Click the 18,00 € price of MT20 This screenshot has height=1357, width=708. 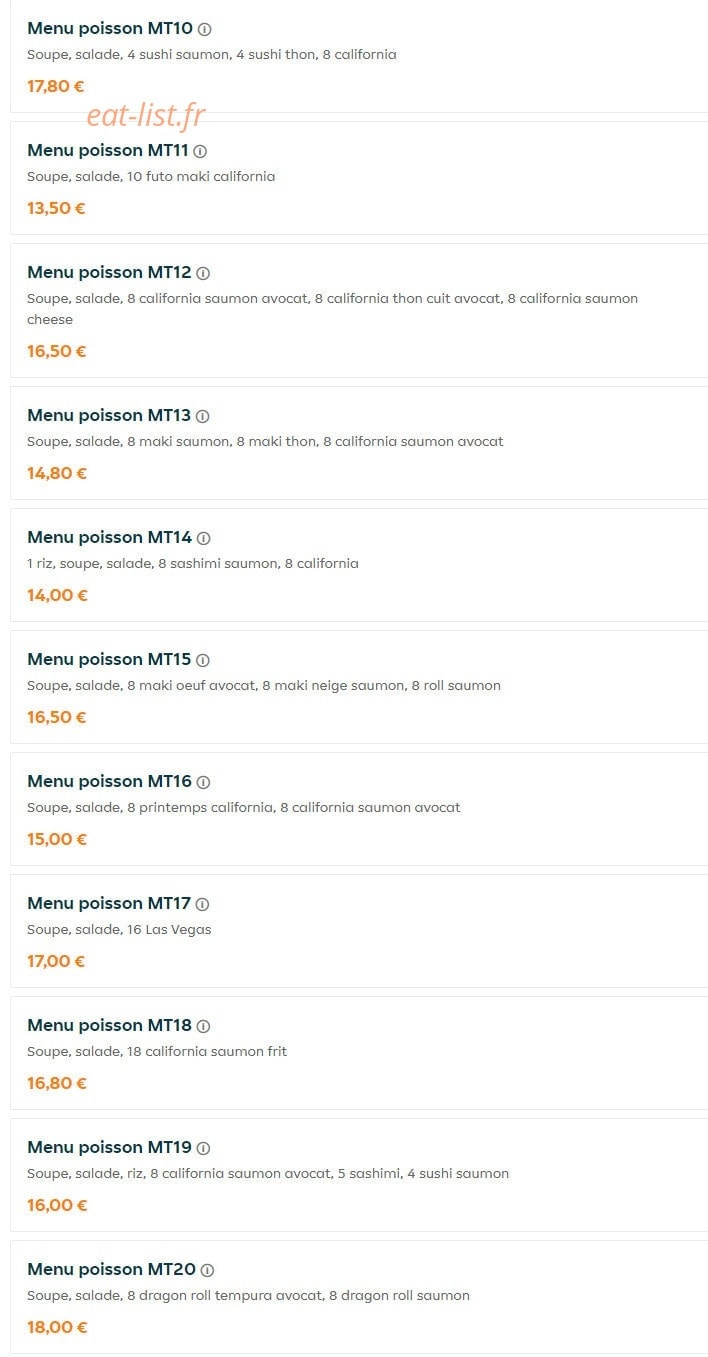[x=57, y=1327]
